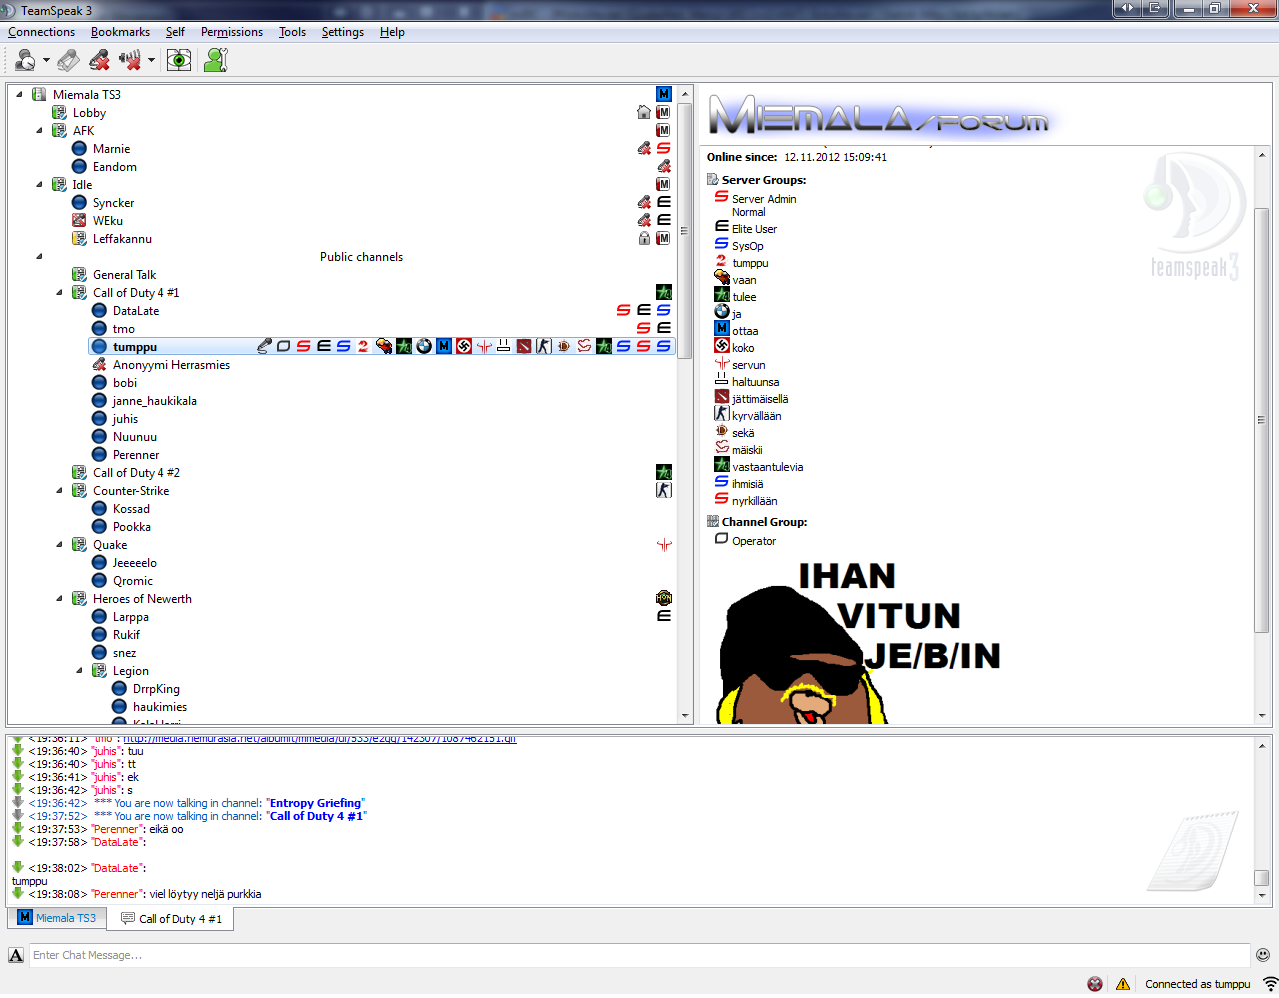The image size is (1279, 998).
Task: Click the green icon on Call of Duty 4 #2 row
Action: (664, 473)
